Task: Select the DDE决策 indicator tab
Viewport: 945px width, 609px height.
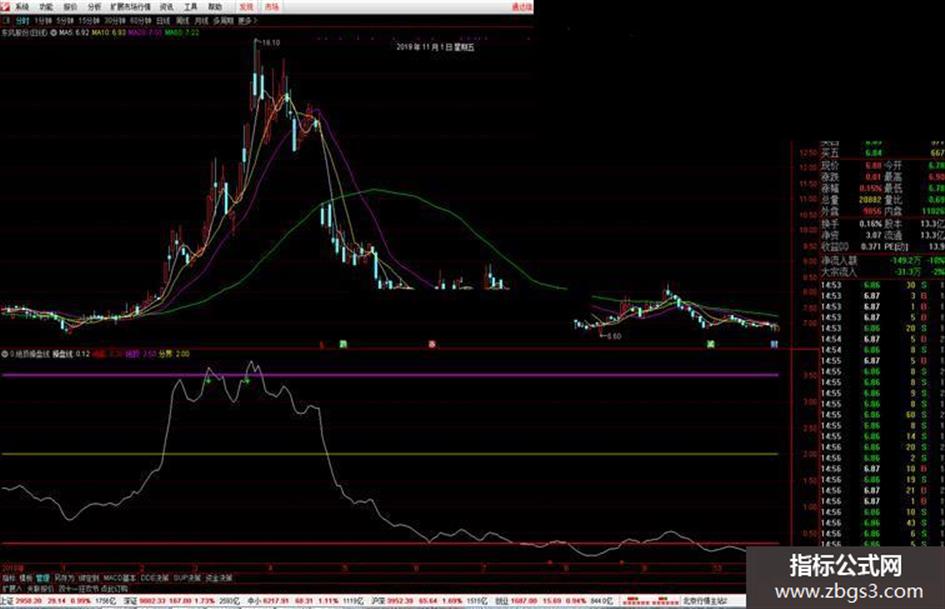Action: (155, 578)
